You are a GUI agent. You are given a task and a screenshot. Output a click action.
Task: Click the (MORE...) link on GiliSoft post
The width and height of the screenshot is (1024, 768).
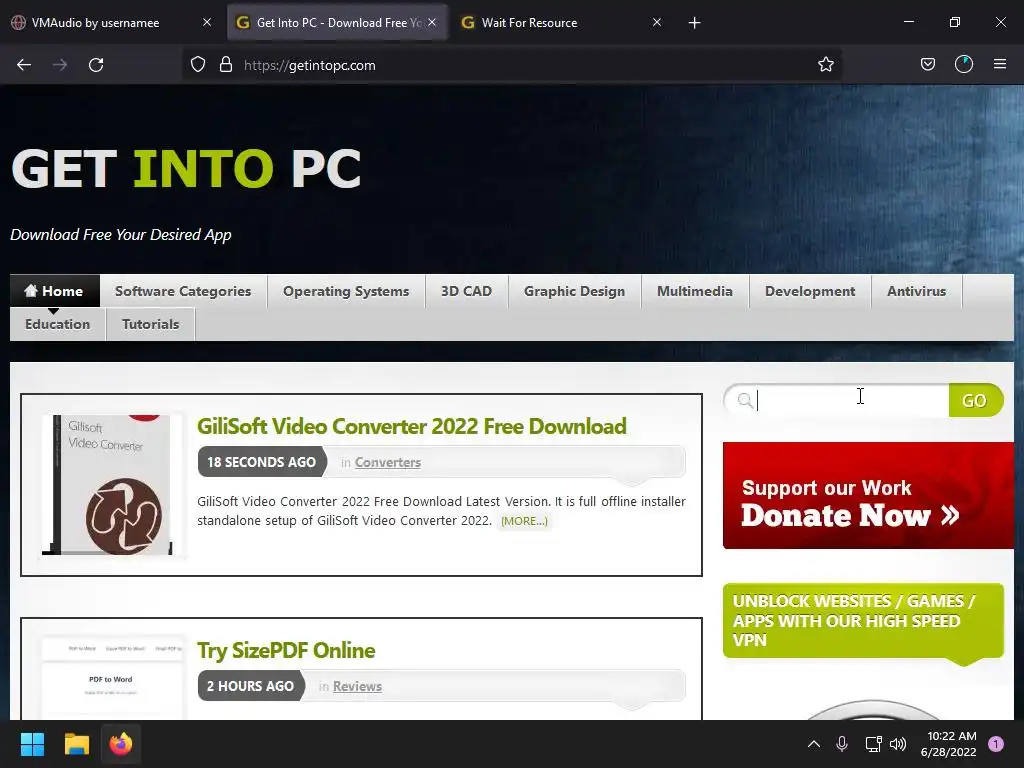pyautogui.click(x=524, y=521)
